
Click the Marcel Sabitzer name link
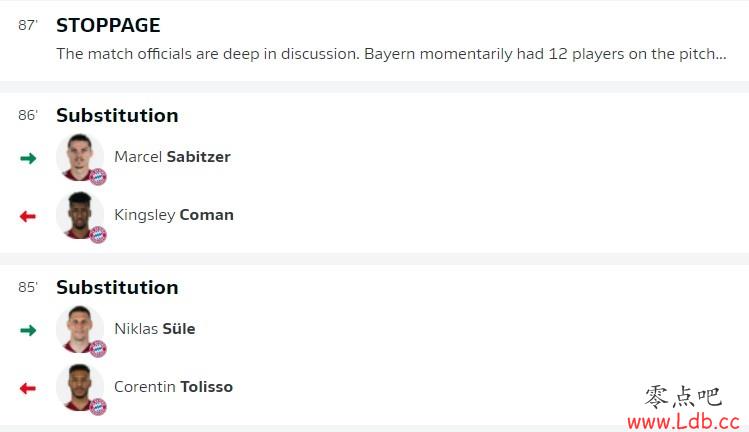[172, 157]
